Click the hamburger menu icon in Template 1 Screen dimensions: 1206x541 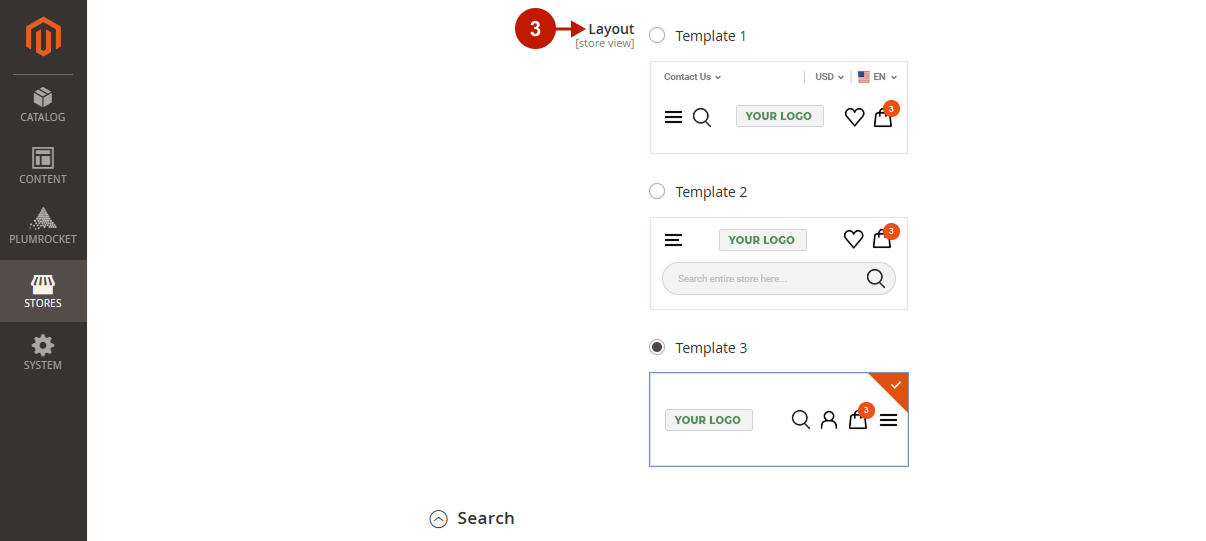click(x=673, y=117)
